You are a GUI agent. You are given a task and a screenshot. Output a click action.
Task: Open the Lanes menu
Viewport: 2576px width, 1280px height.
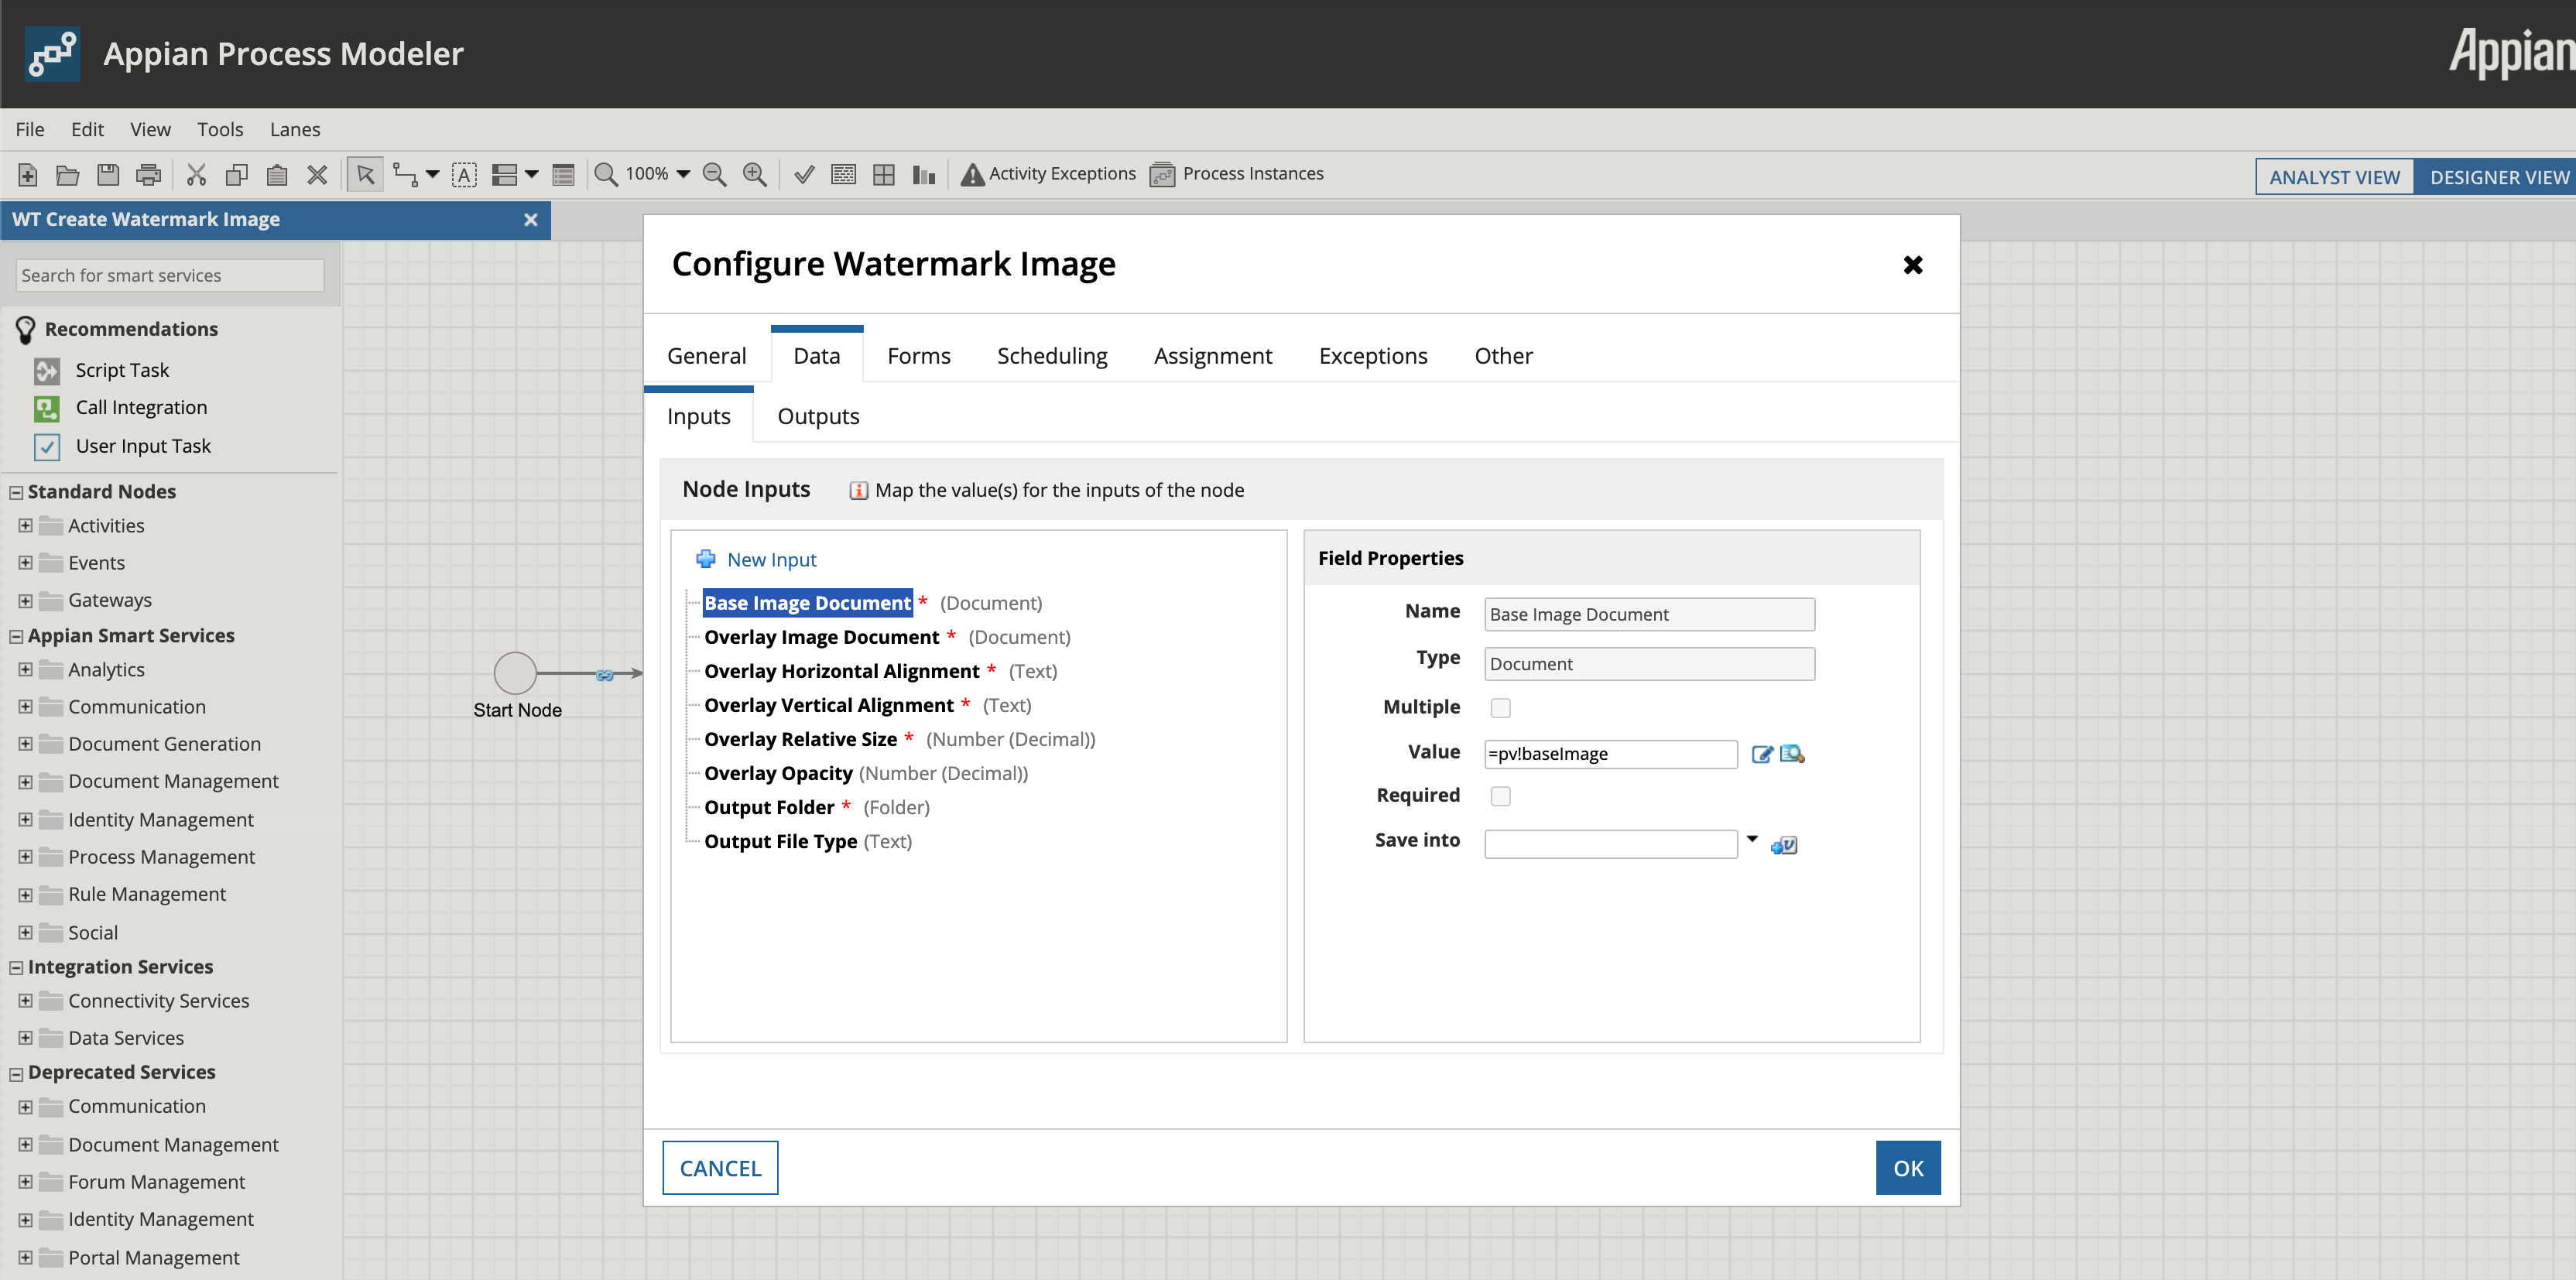coord(295,129)
